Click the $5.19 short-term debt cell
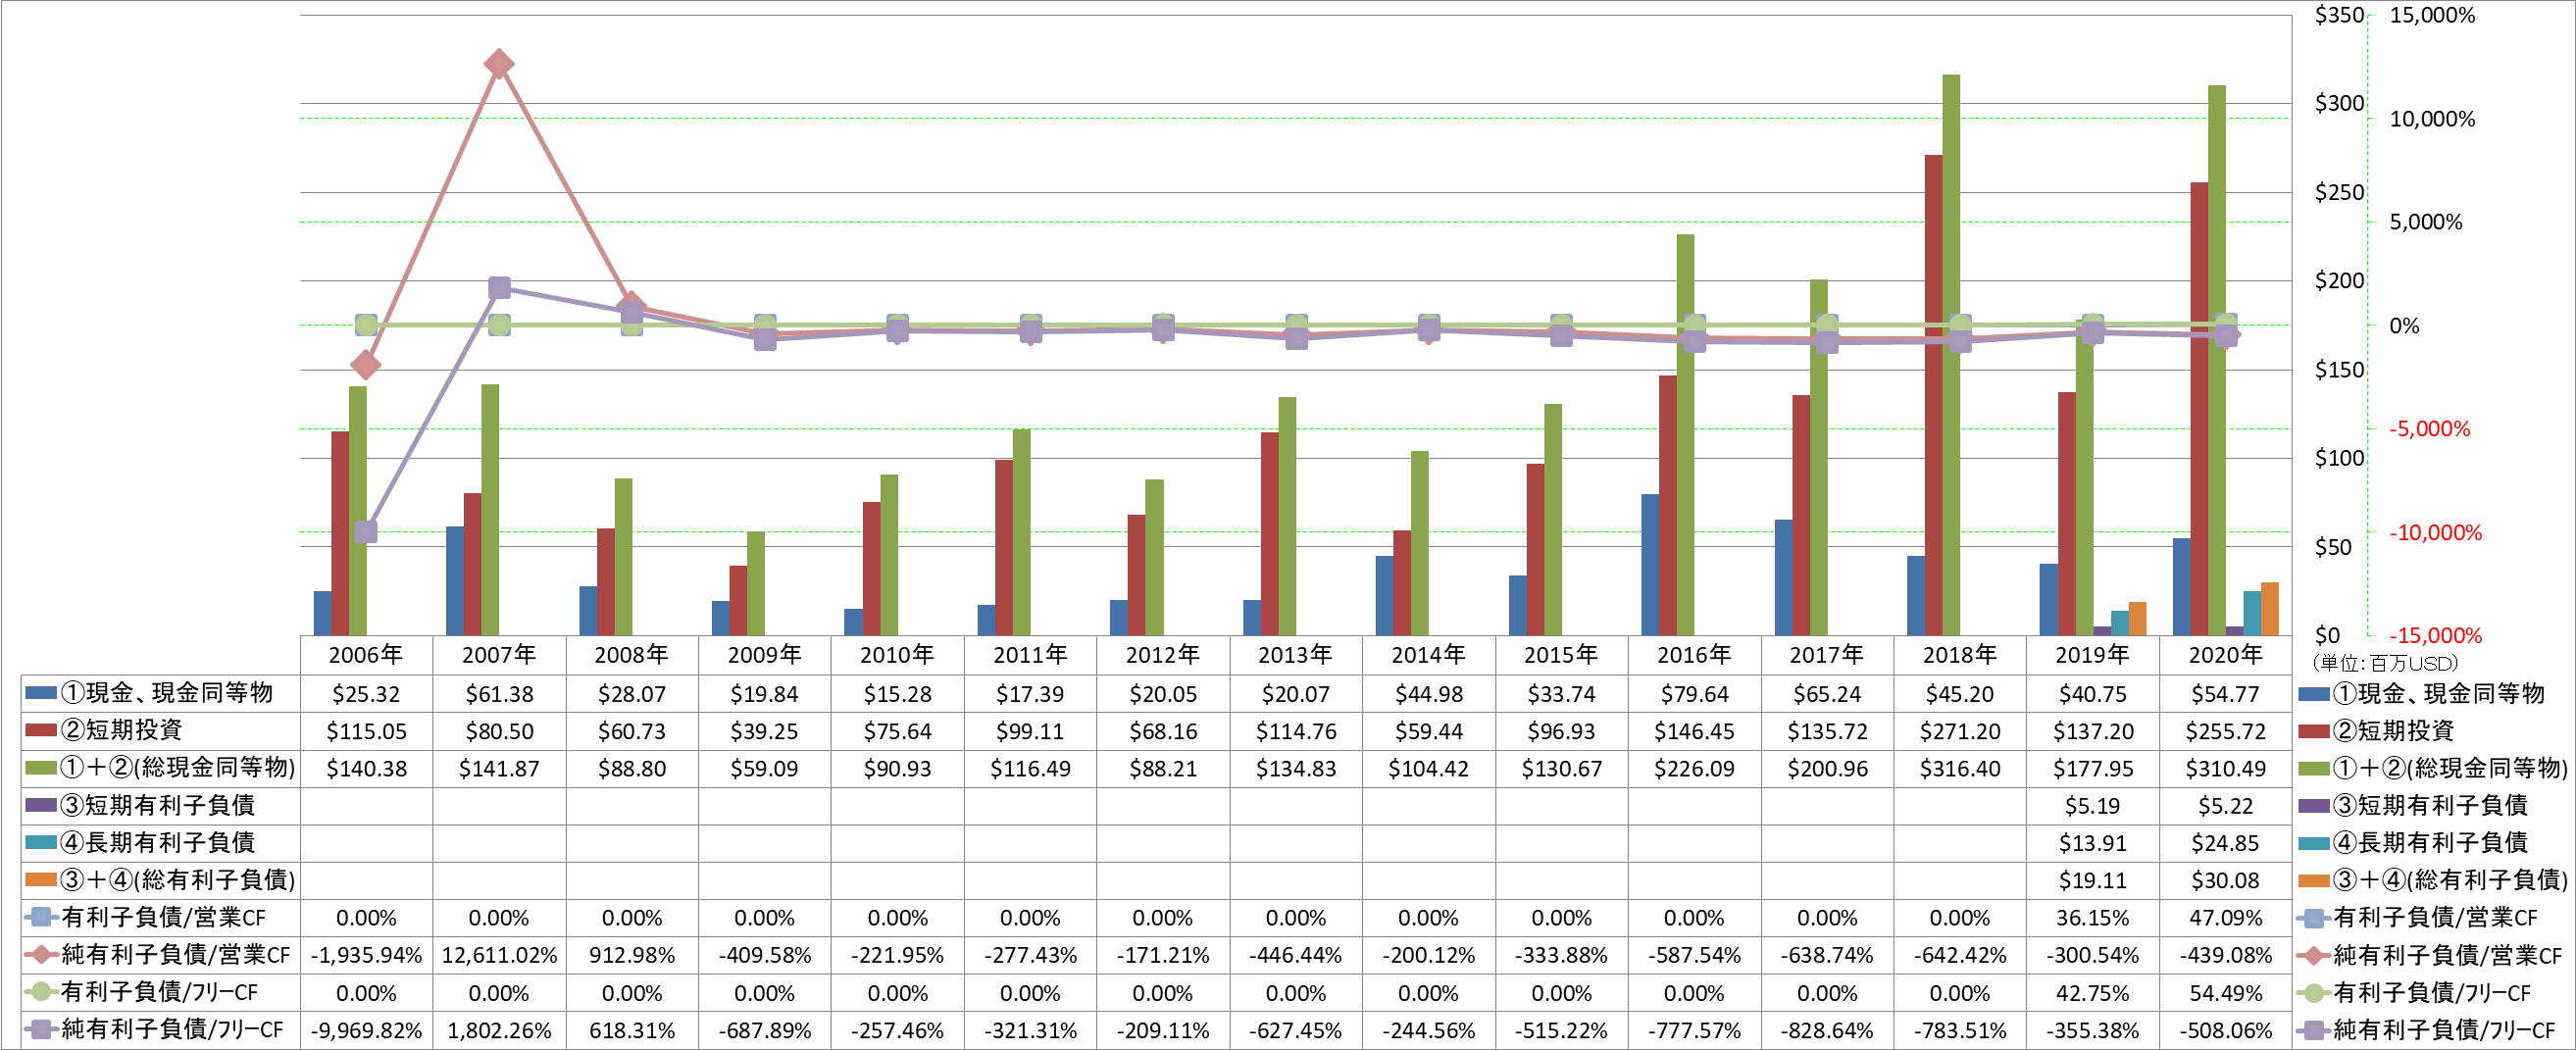 [2092, 806]
